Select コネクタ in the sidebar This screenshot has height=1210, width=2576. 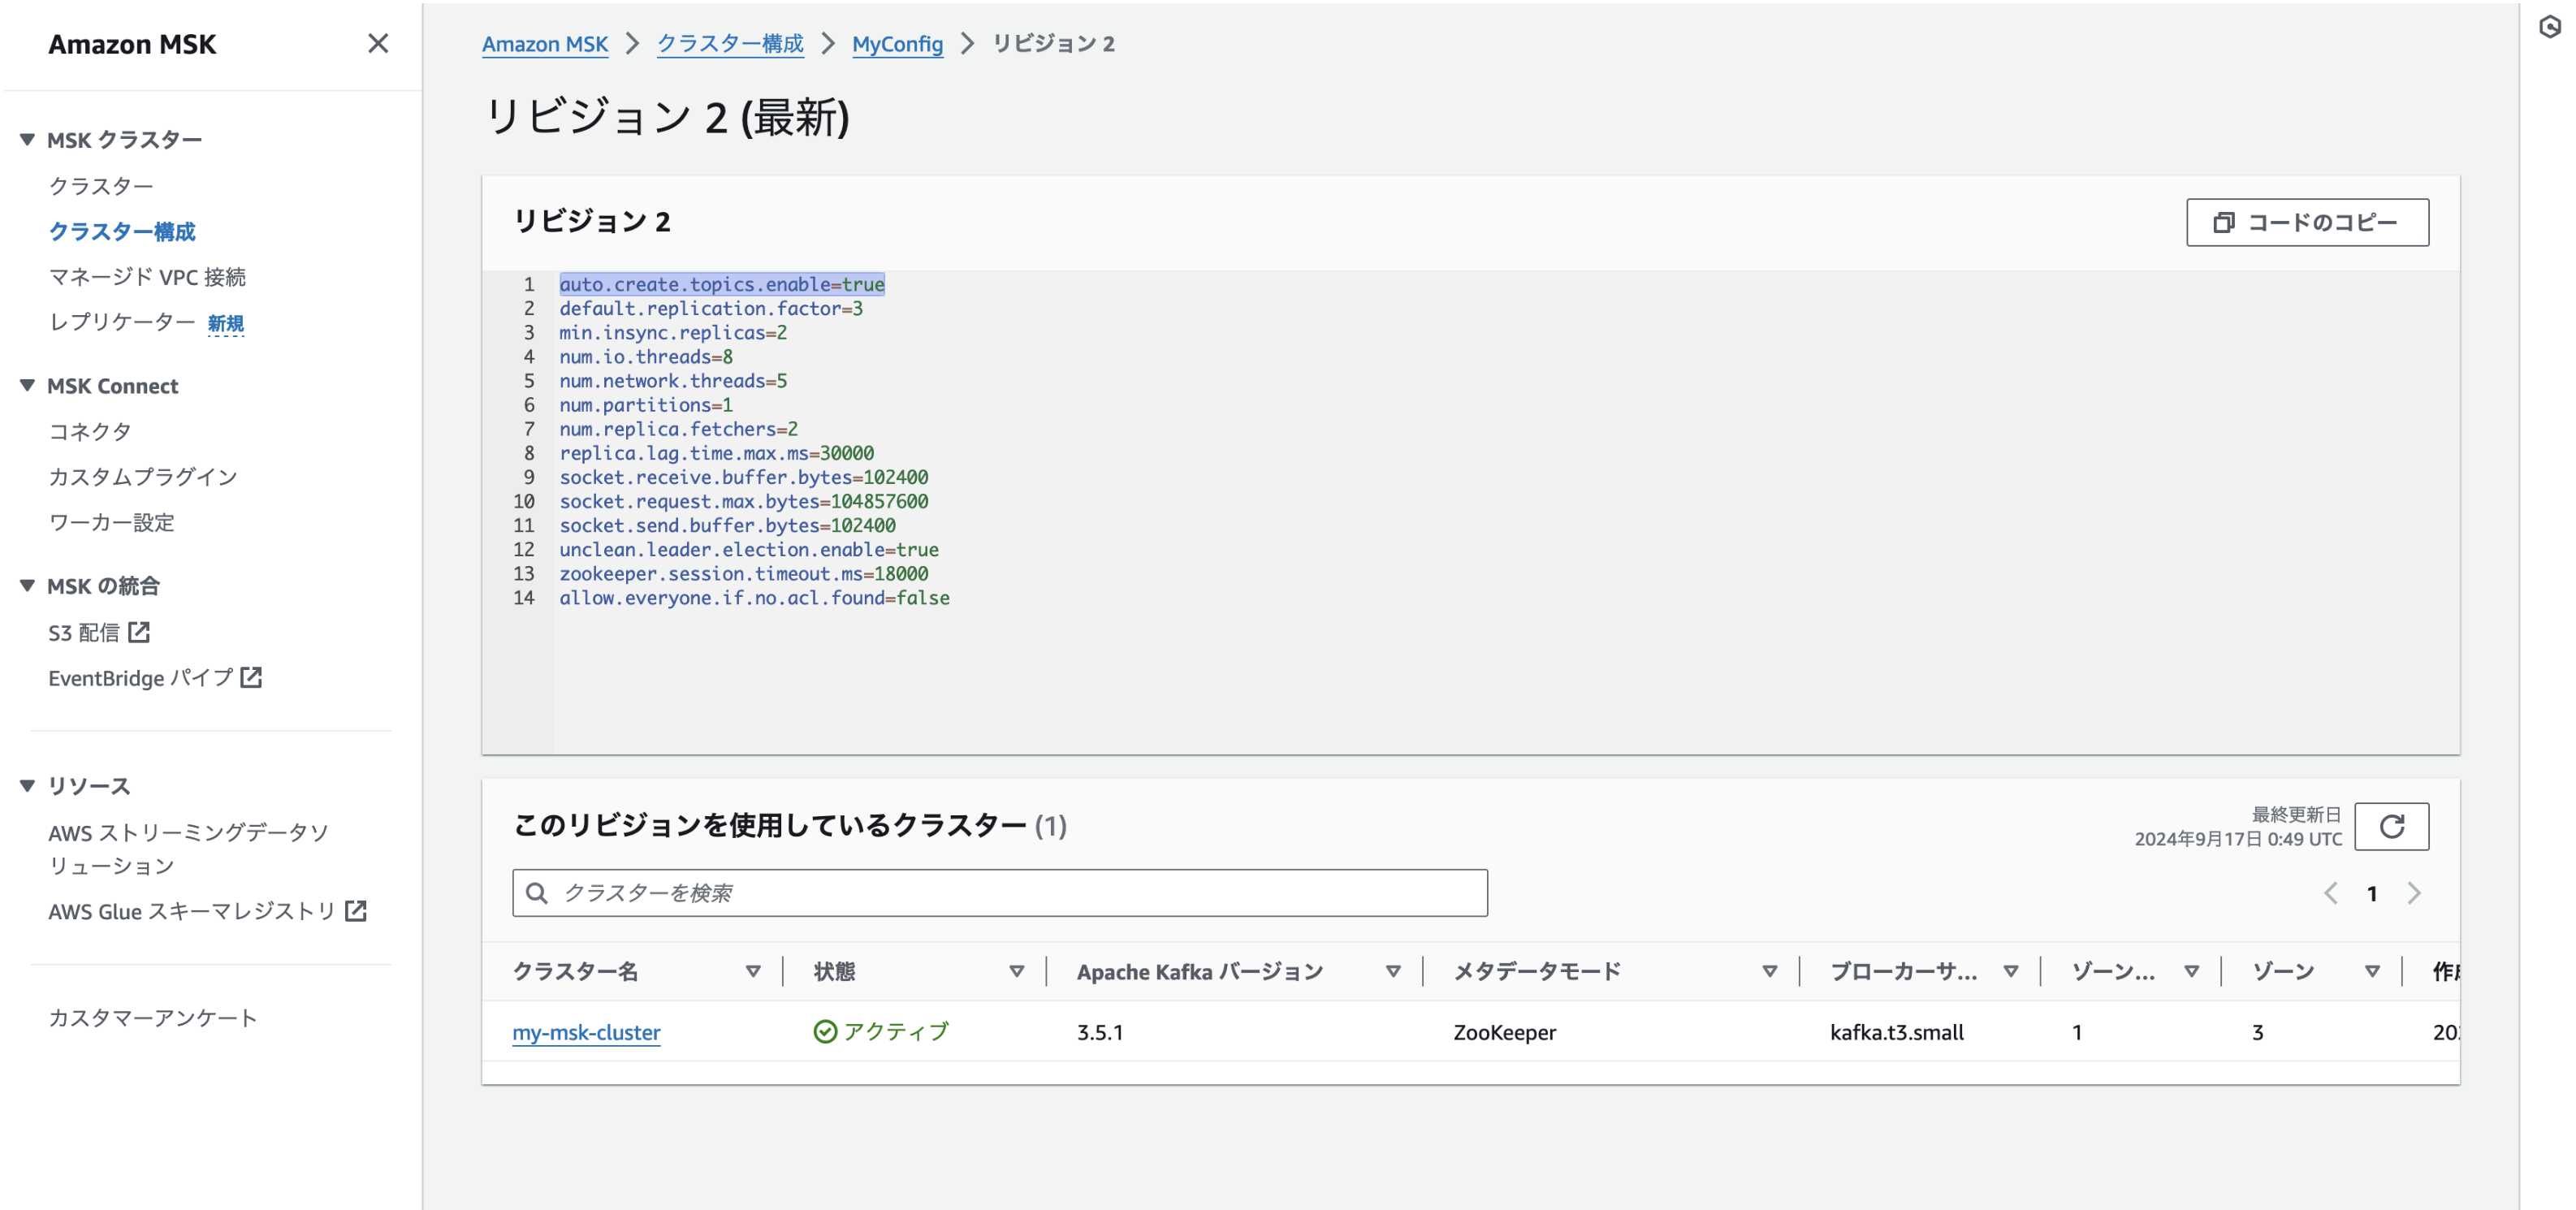tap(90, 430)
